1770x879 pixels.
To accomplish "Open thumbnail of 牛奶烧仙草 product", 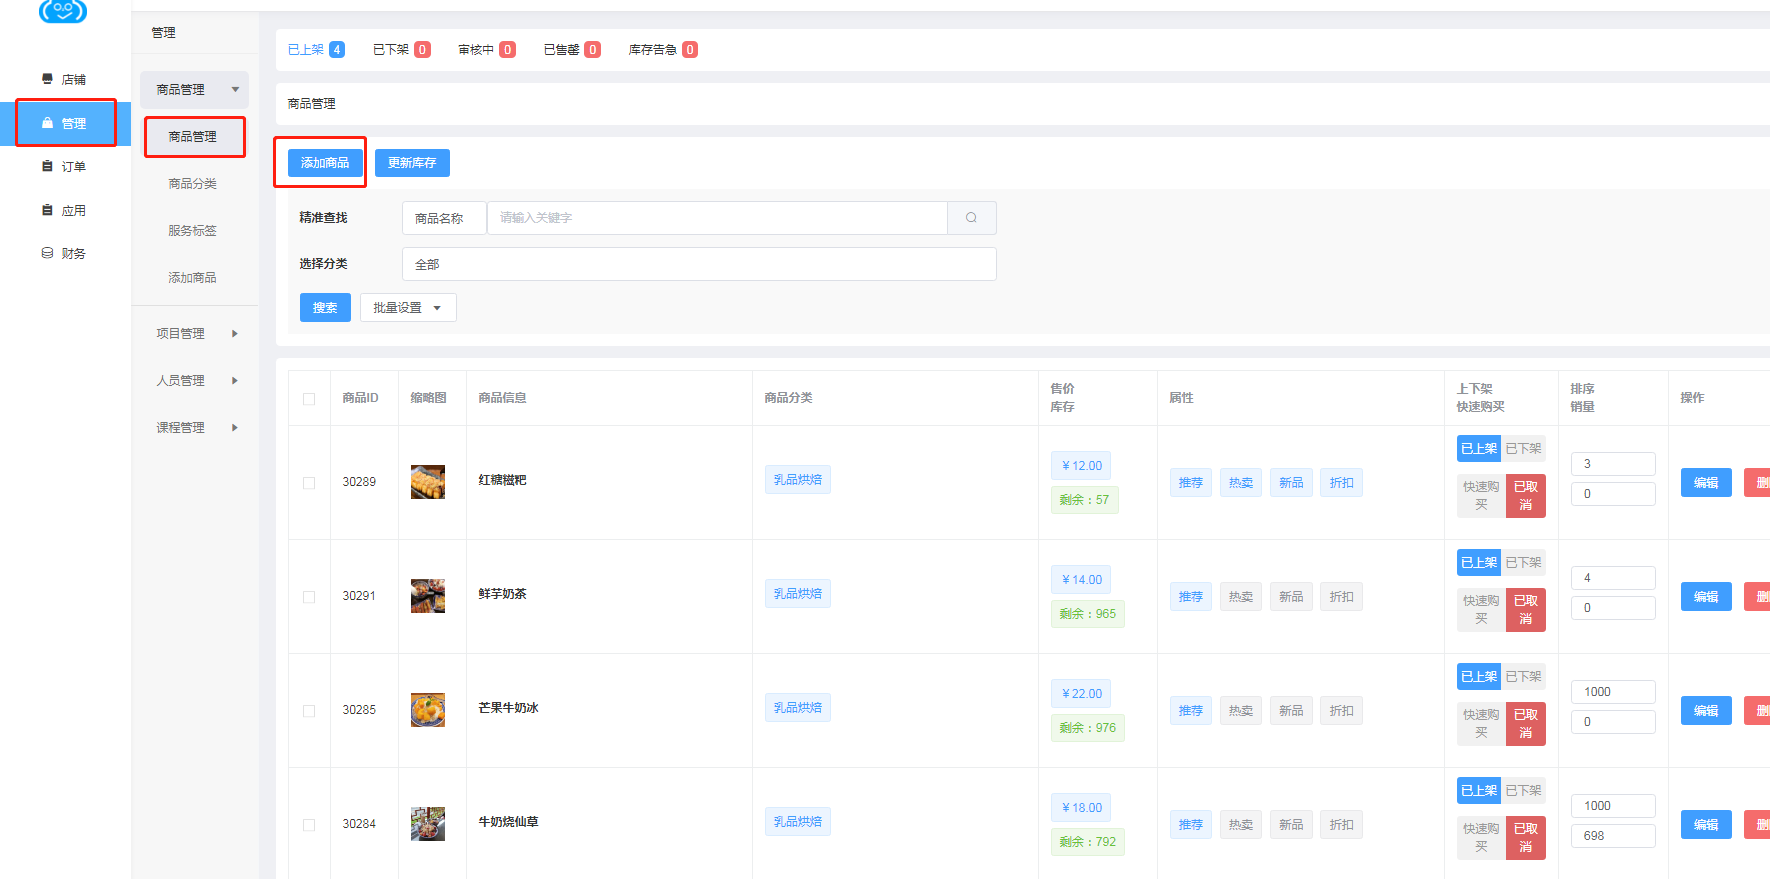I will coord(428,824).
